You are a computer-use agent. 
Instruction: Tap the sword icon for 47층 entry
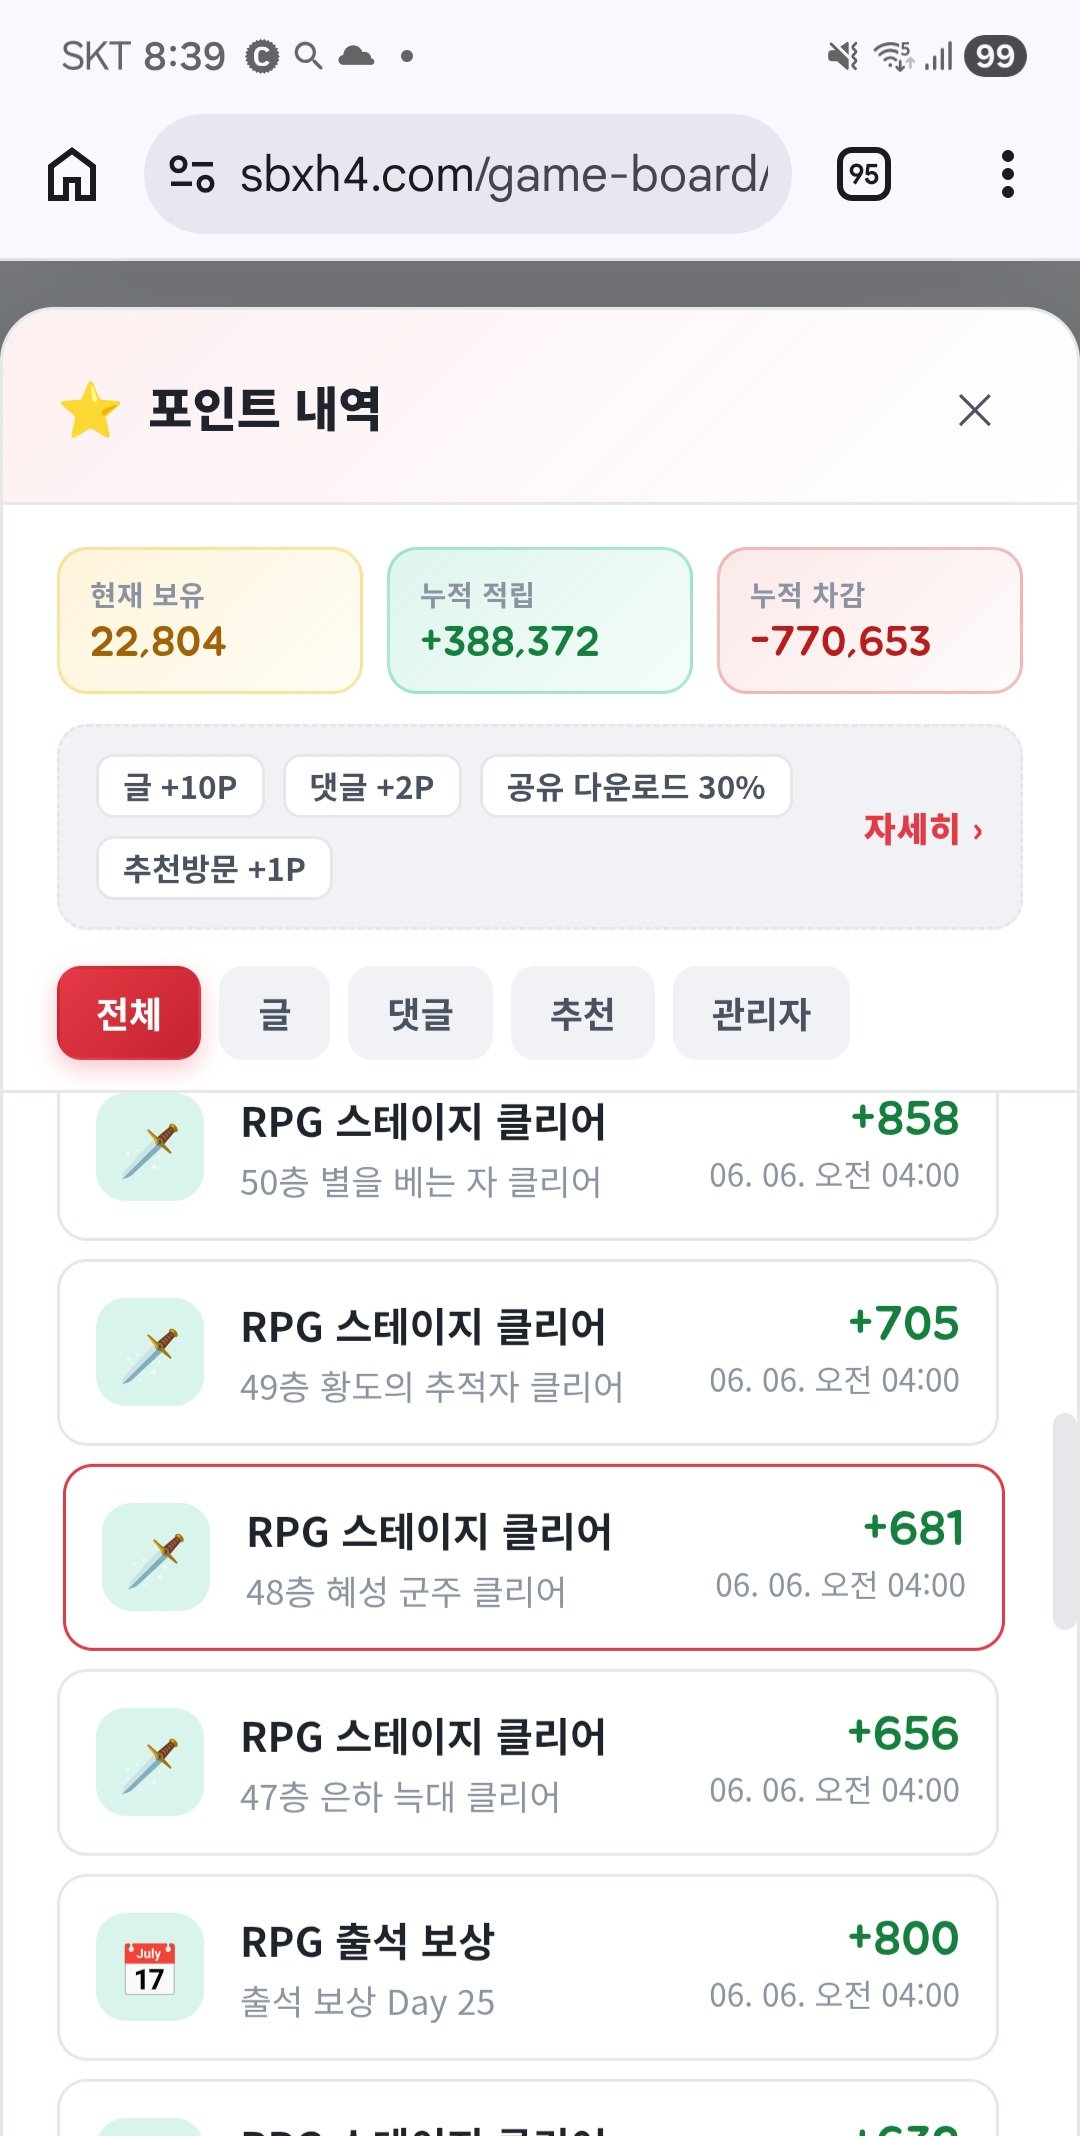click(x=150, y=1762)
